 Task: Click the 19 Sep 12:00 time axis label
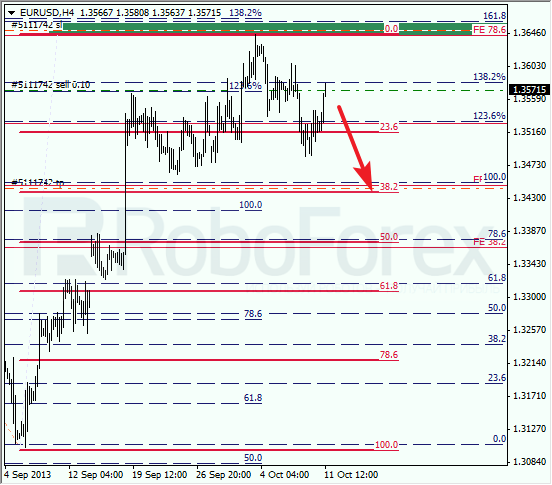click(159, 475)
